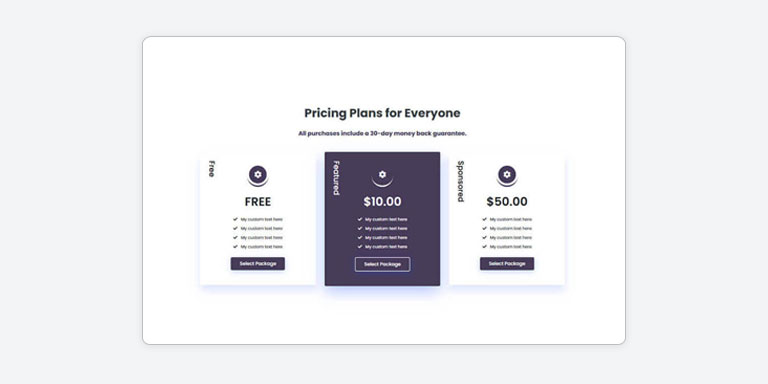The width and height of the screenshot is (768, 384).
Task: Click the gear icon on Sponsored plan
Action: tap(507, 174)
